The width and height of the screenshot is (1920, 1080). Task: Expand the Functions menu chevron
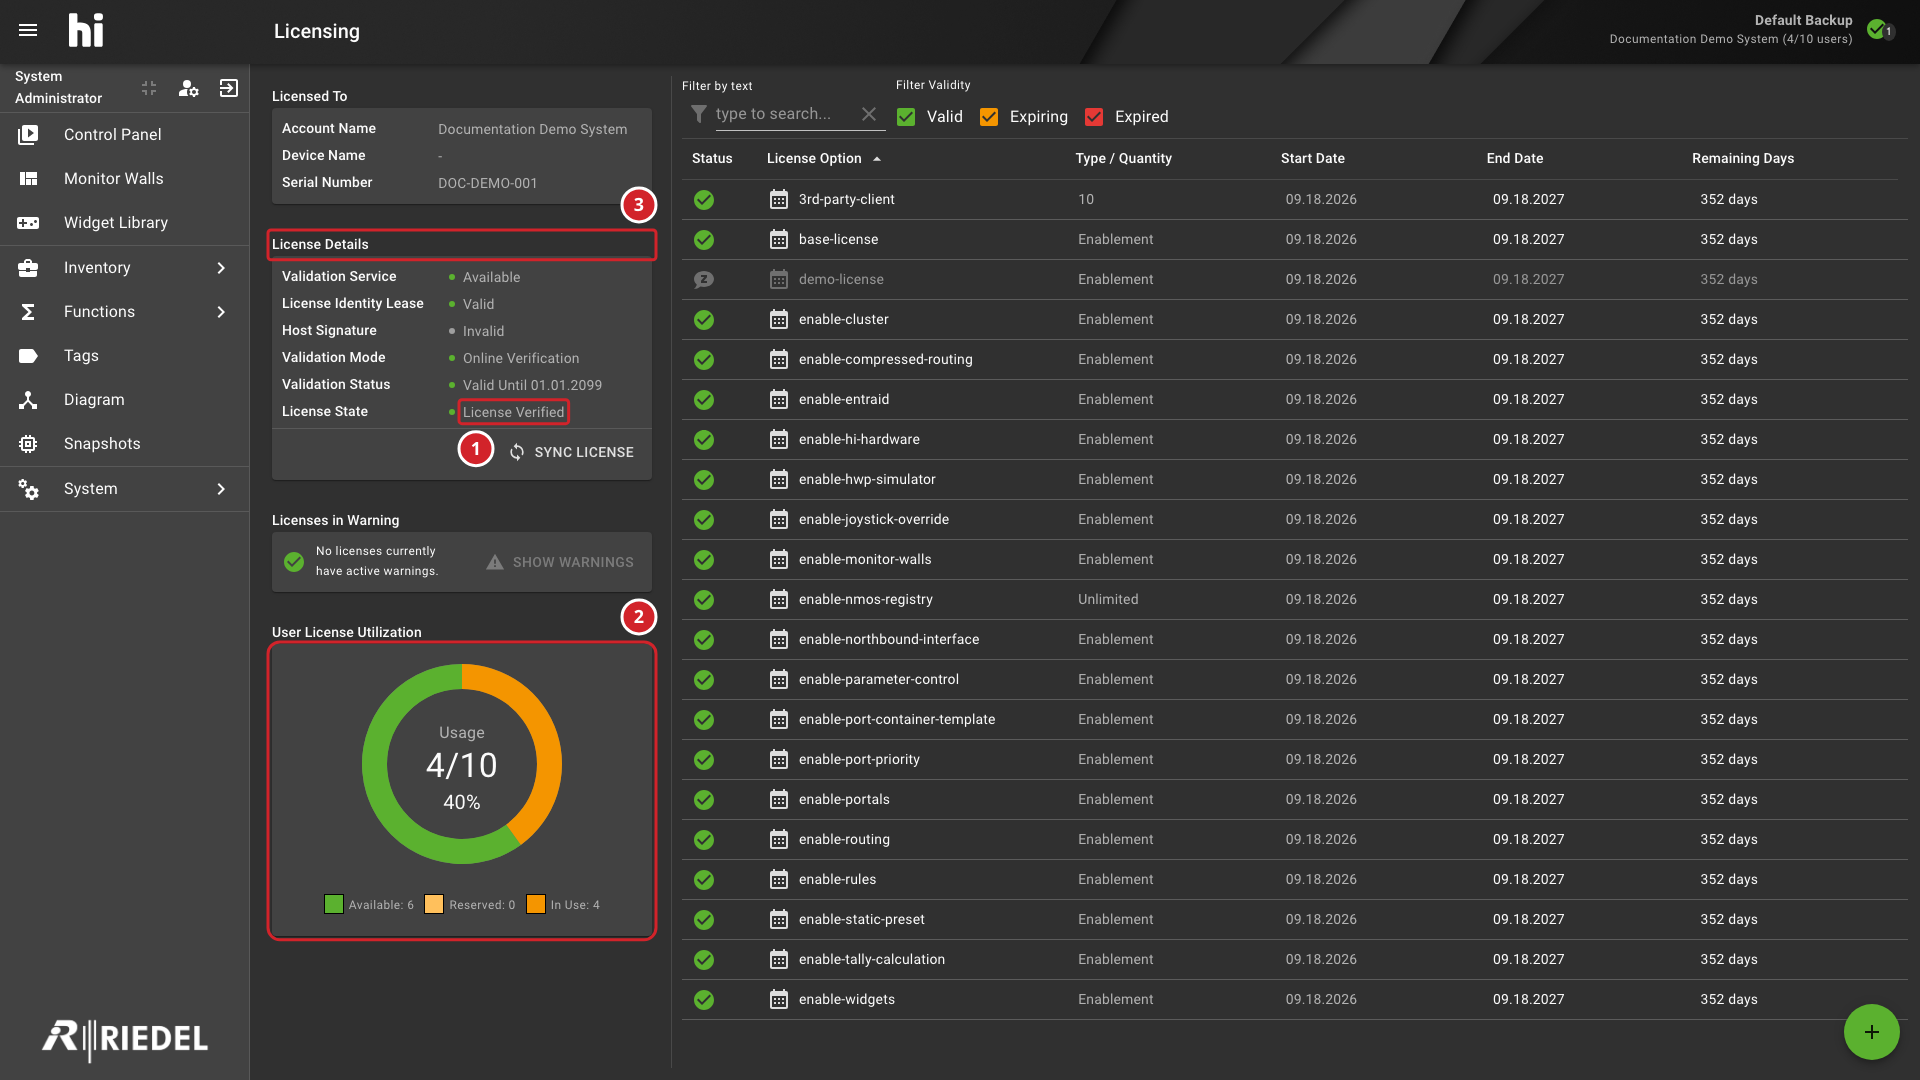pyautogui.click(x=221, y=312)
